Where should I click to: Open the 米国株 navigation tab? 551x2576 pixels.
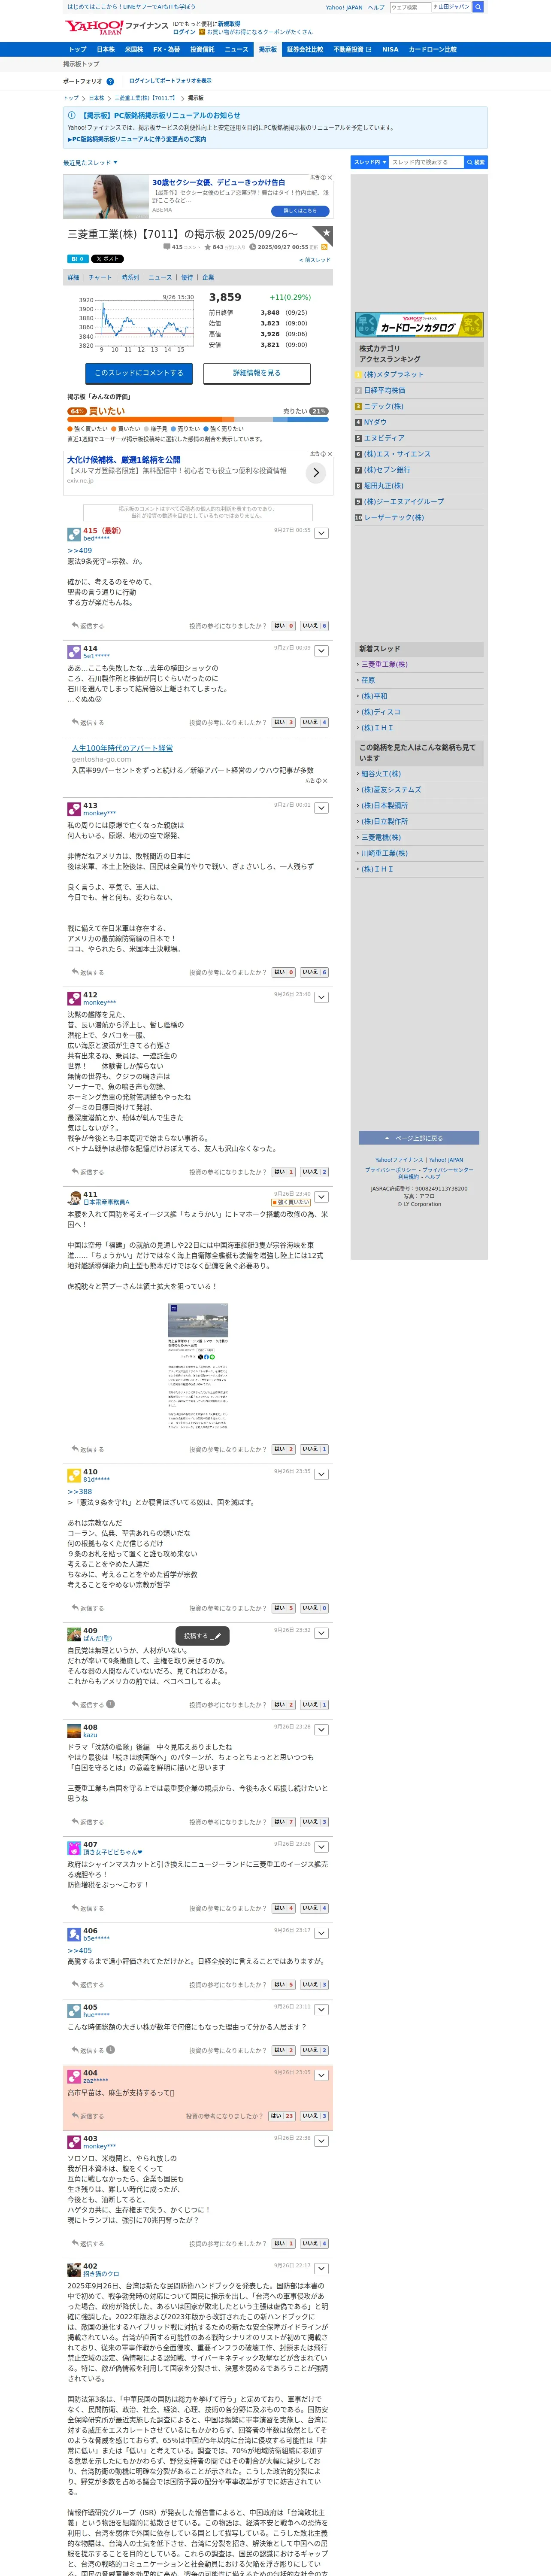[x=133, y=49]
